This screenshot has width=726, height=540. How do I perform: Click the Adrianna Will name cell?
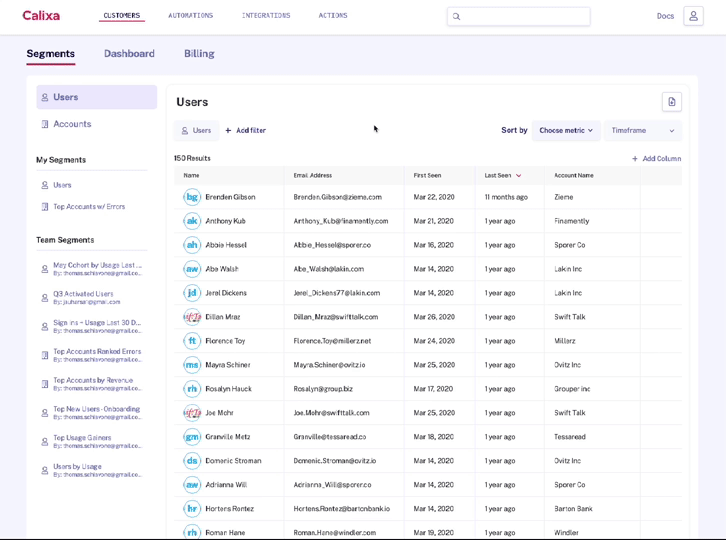[226, 485]
